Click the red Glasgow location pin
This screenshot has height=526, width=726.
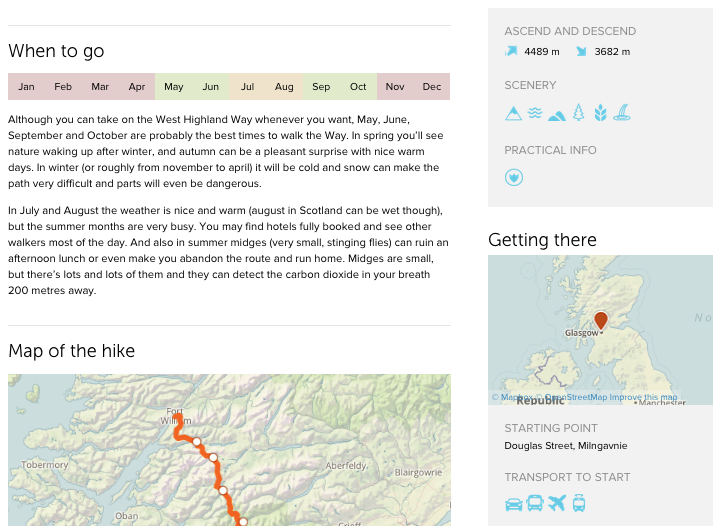tap(601, 320)
